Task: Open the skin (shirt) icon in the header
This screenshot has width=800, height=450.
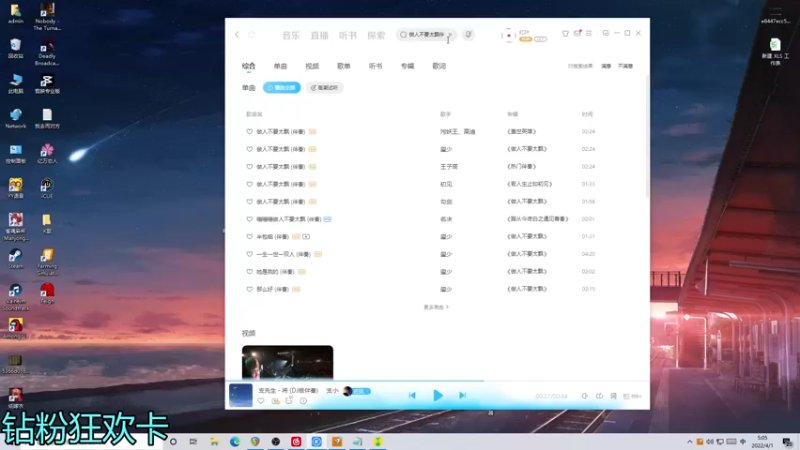Action: pos(565,33)
